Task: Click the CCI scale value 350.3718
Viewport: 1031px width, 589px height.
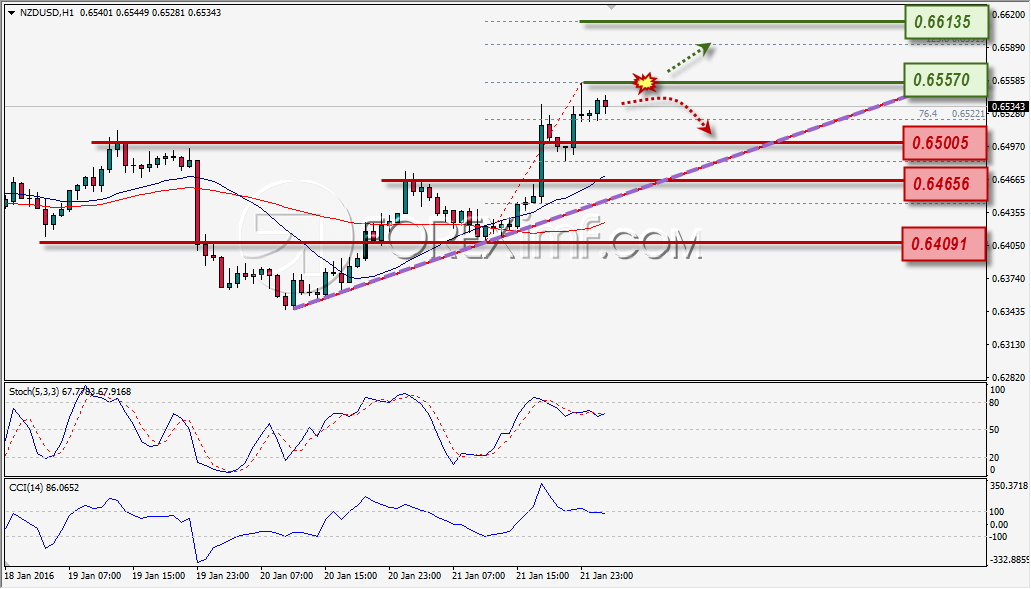Action: (1009, 486)
